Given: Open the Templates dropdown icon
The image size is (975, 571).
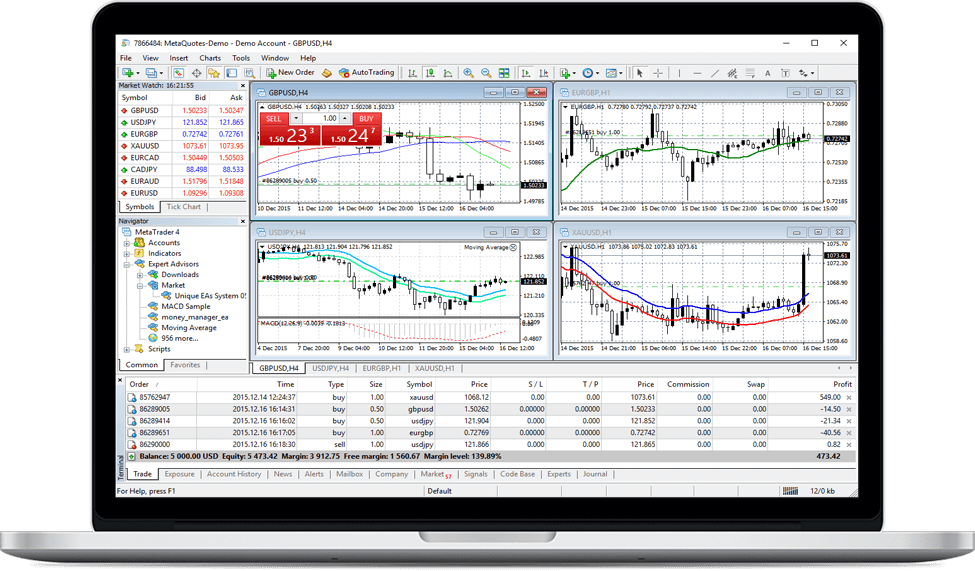Looking at the screenshot, I should click(614, 73).
